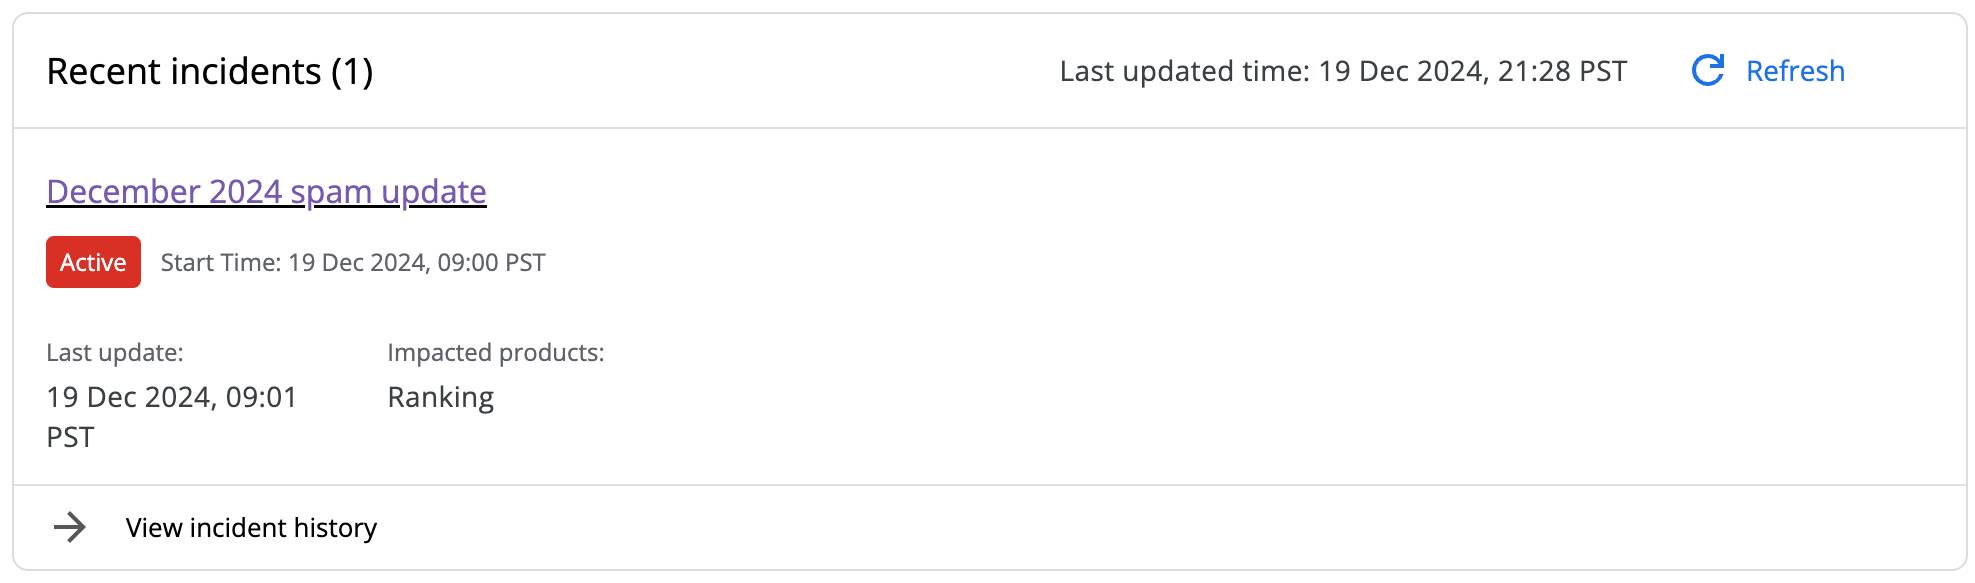
Task: Click the PST text under the last update date
Action: click(70, 437)
